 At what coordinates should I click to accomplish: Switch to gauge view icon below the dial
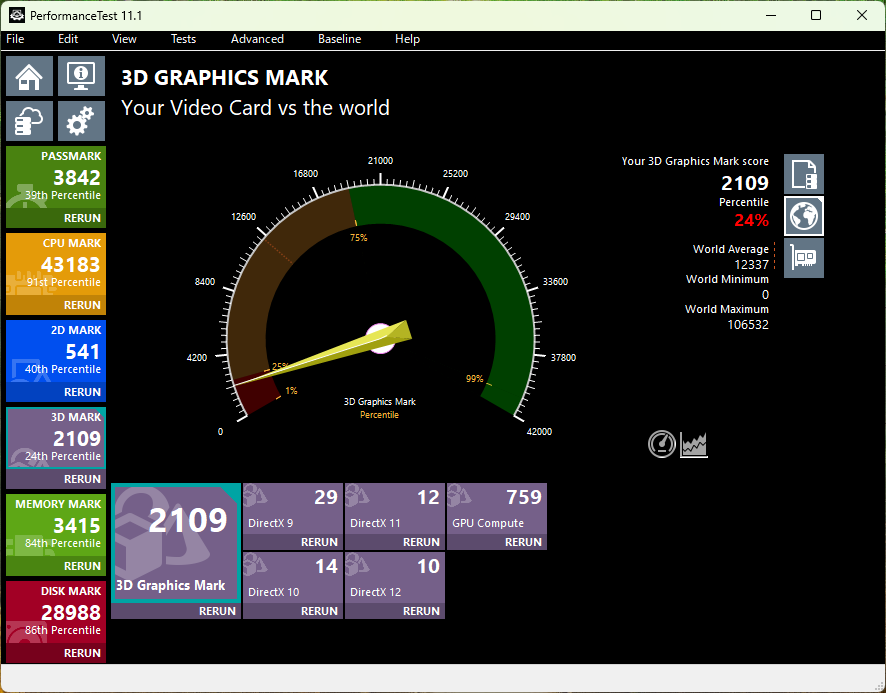pyautogui.click(x=662, y=444)
